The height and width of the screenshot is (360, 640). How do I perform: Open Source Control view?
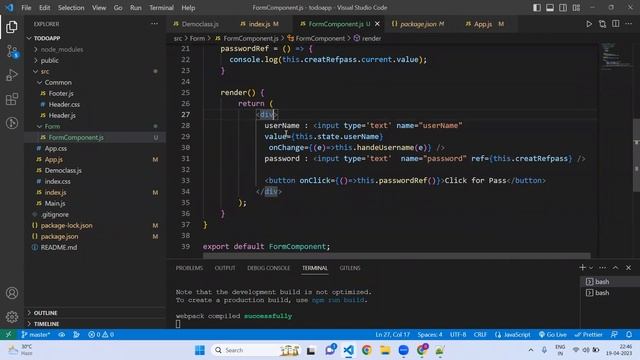coord(12,51)
